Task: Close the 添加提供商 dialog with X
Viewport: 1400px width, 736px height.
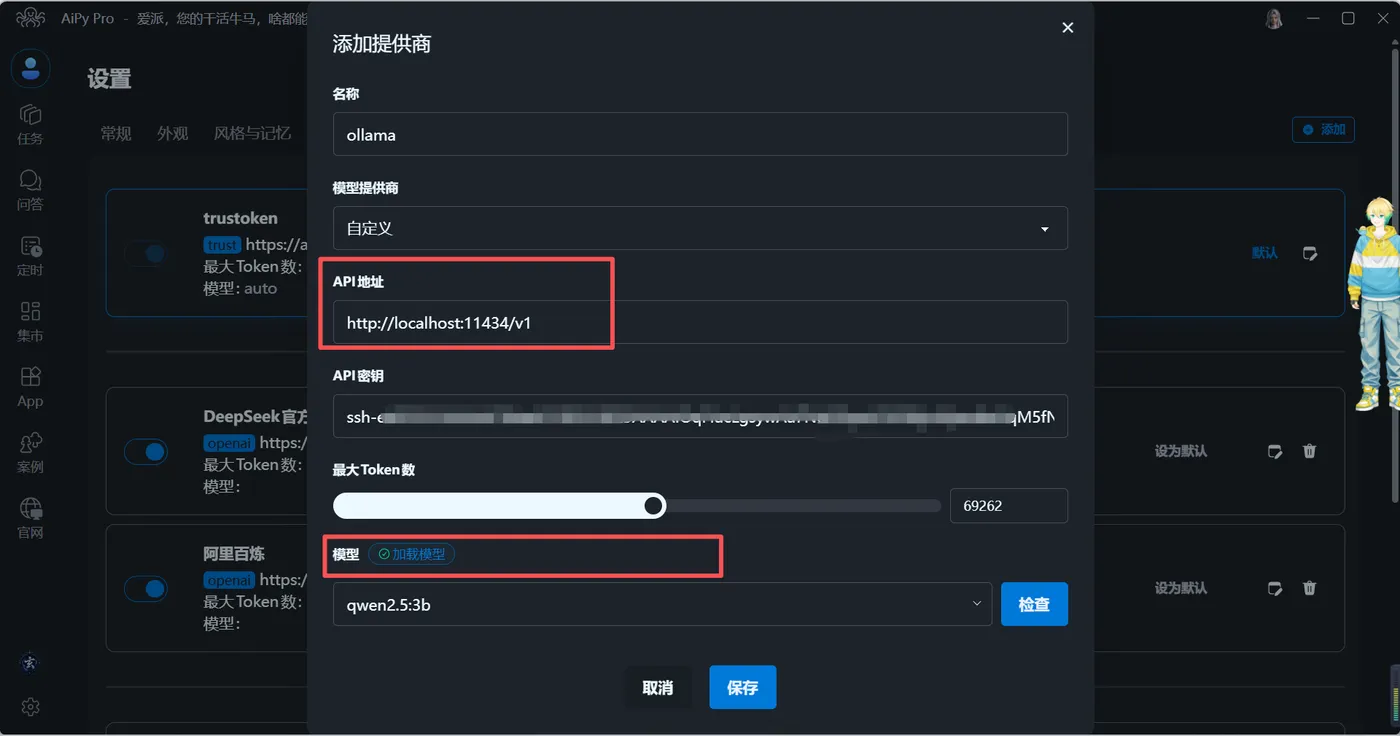Action: click(x=1067, y=28)
